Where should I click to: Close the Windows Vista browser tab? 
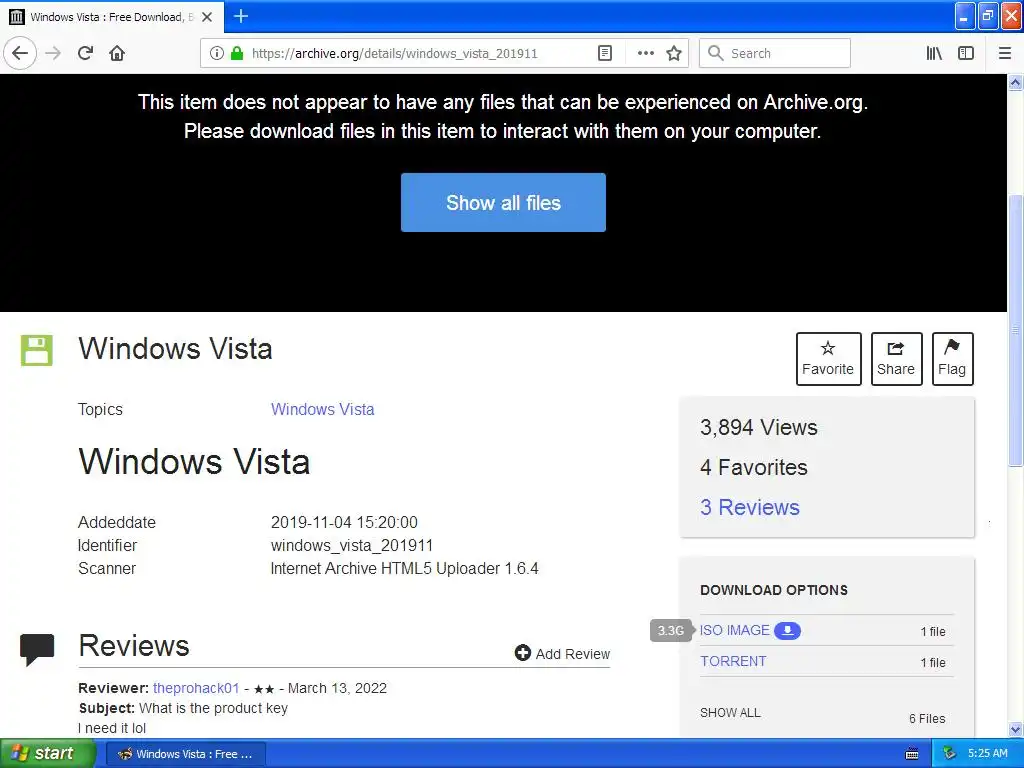click(x=207, y=17)
